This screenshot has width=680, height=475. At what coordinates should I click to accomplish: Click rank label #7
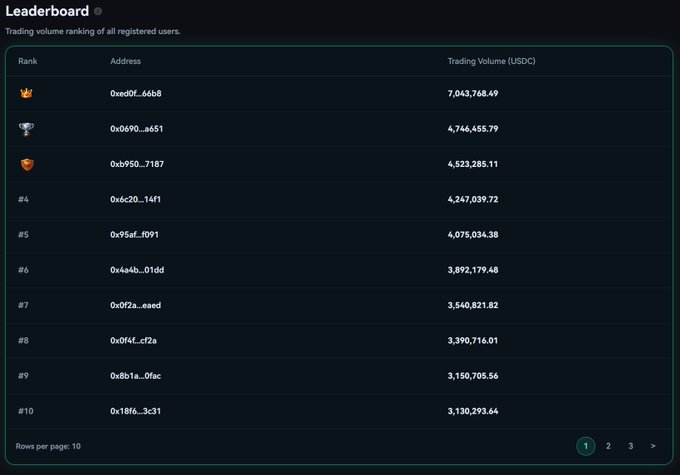(23, 305)
